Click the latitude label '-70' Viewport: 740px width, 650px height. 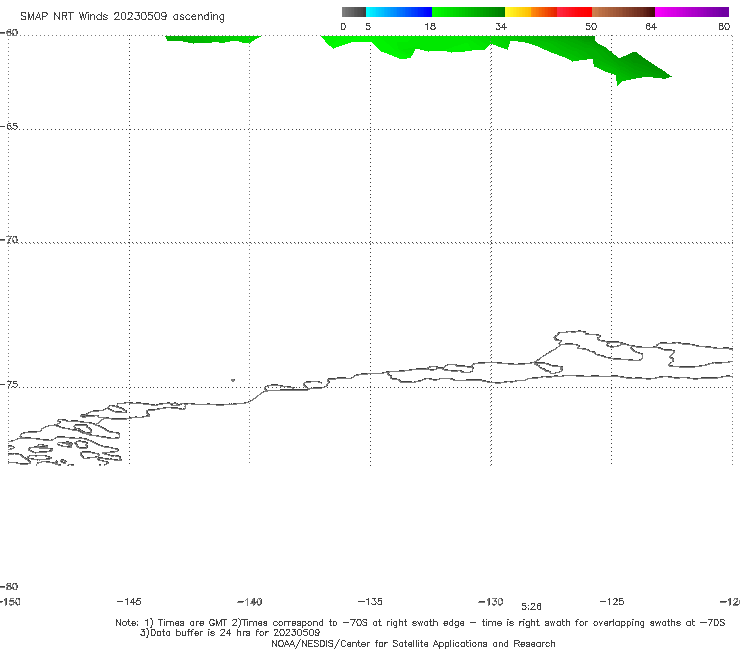pyautogui.click(x=9, y=240)
